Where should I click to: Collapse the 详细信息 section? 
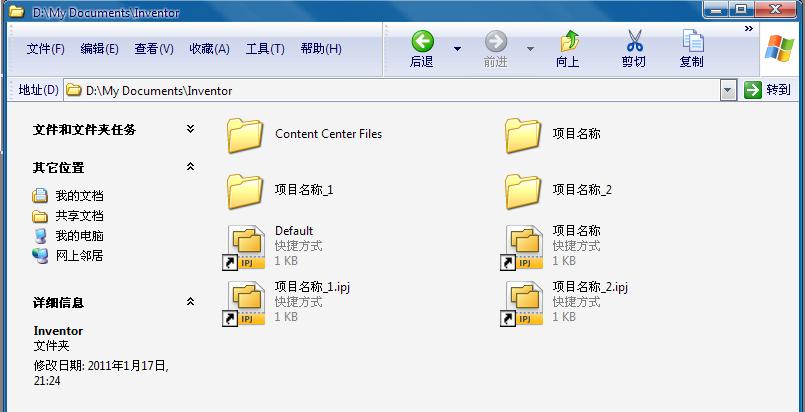(191, 302)
